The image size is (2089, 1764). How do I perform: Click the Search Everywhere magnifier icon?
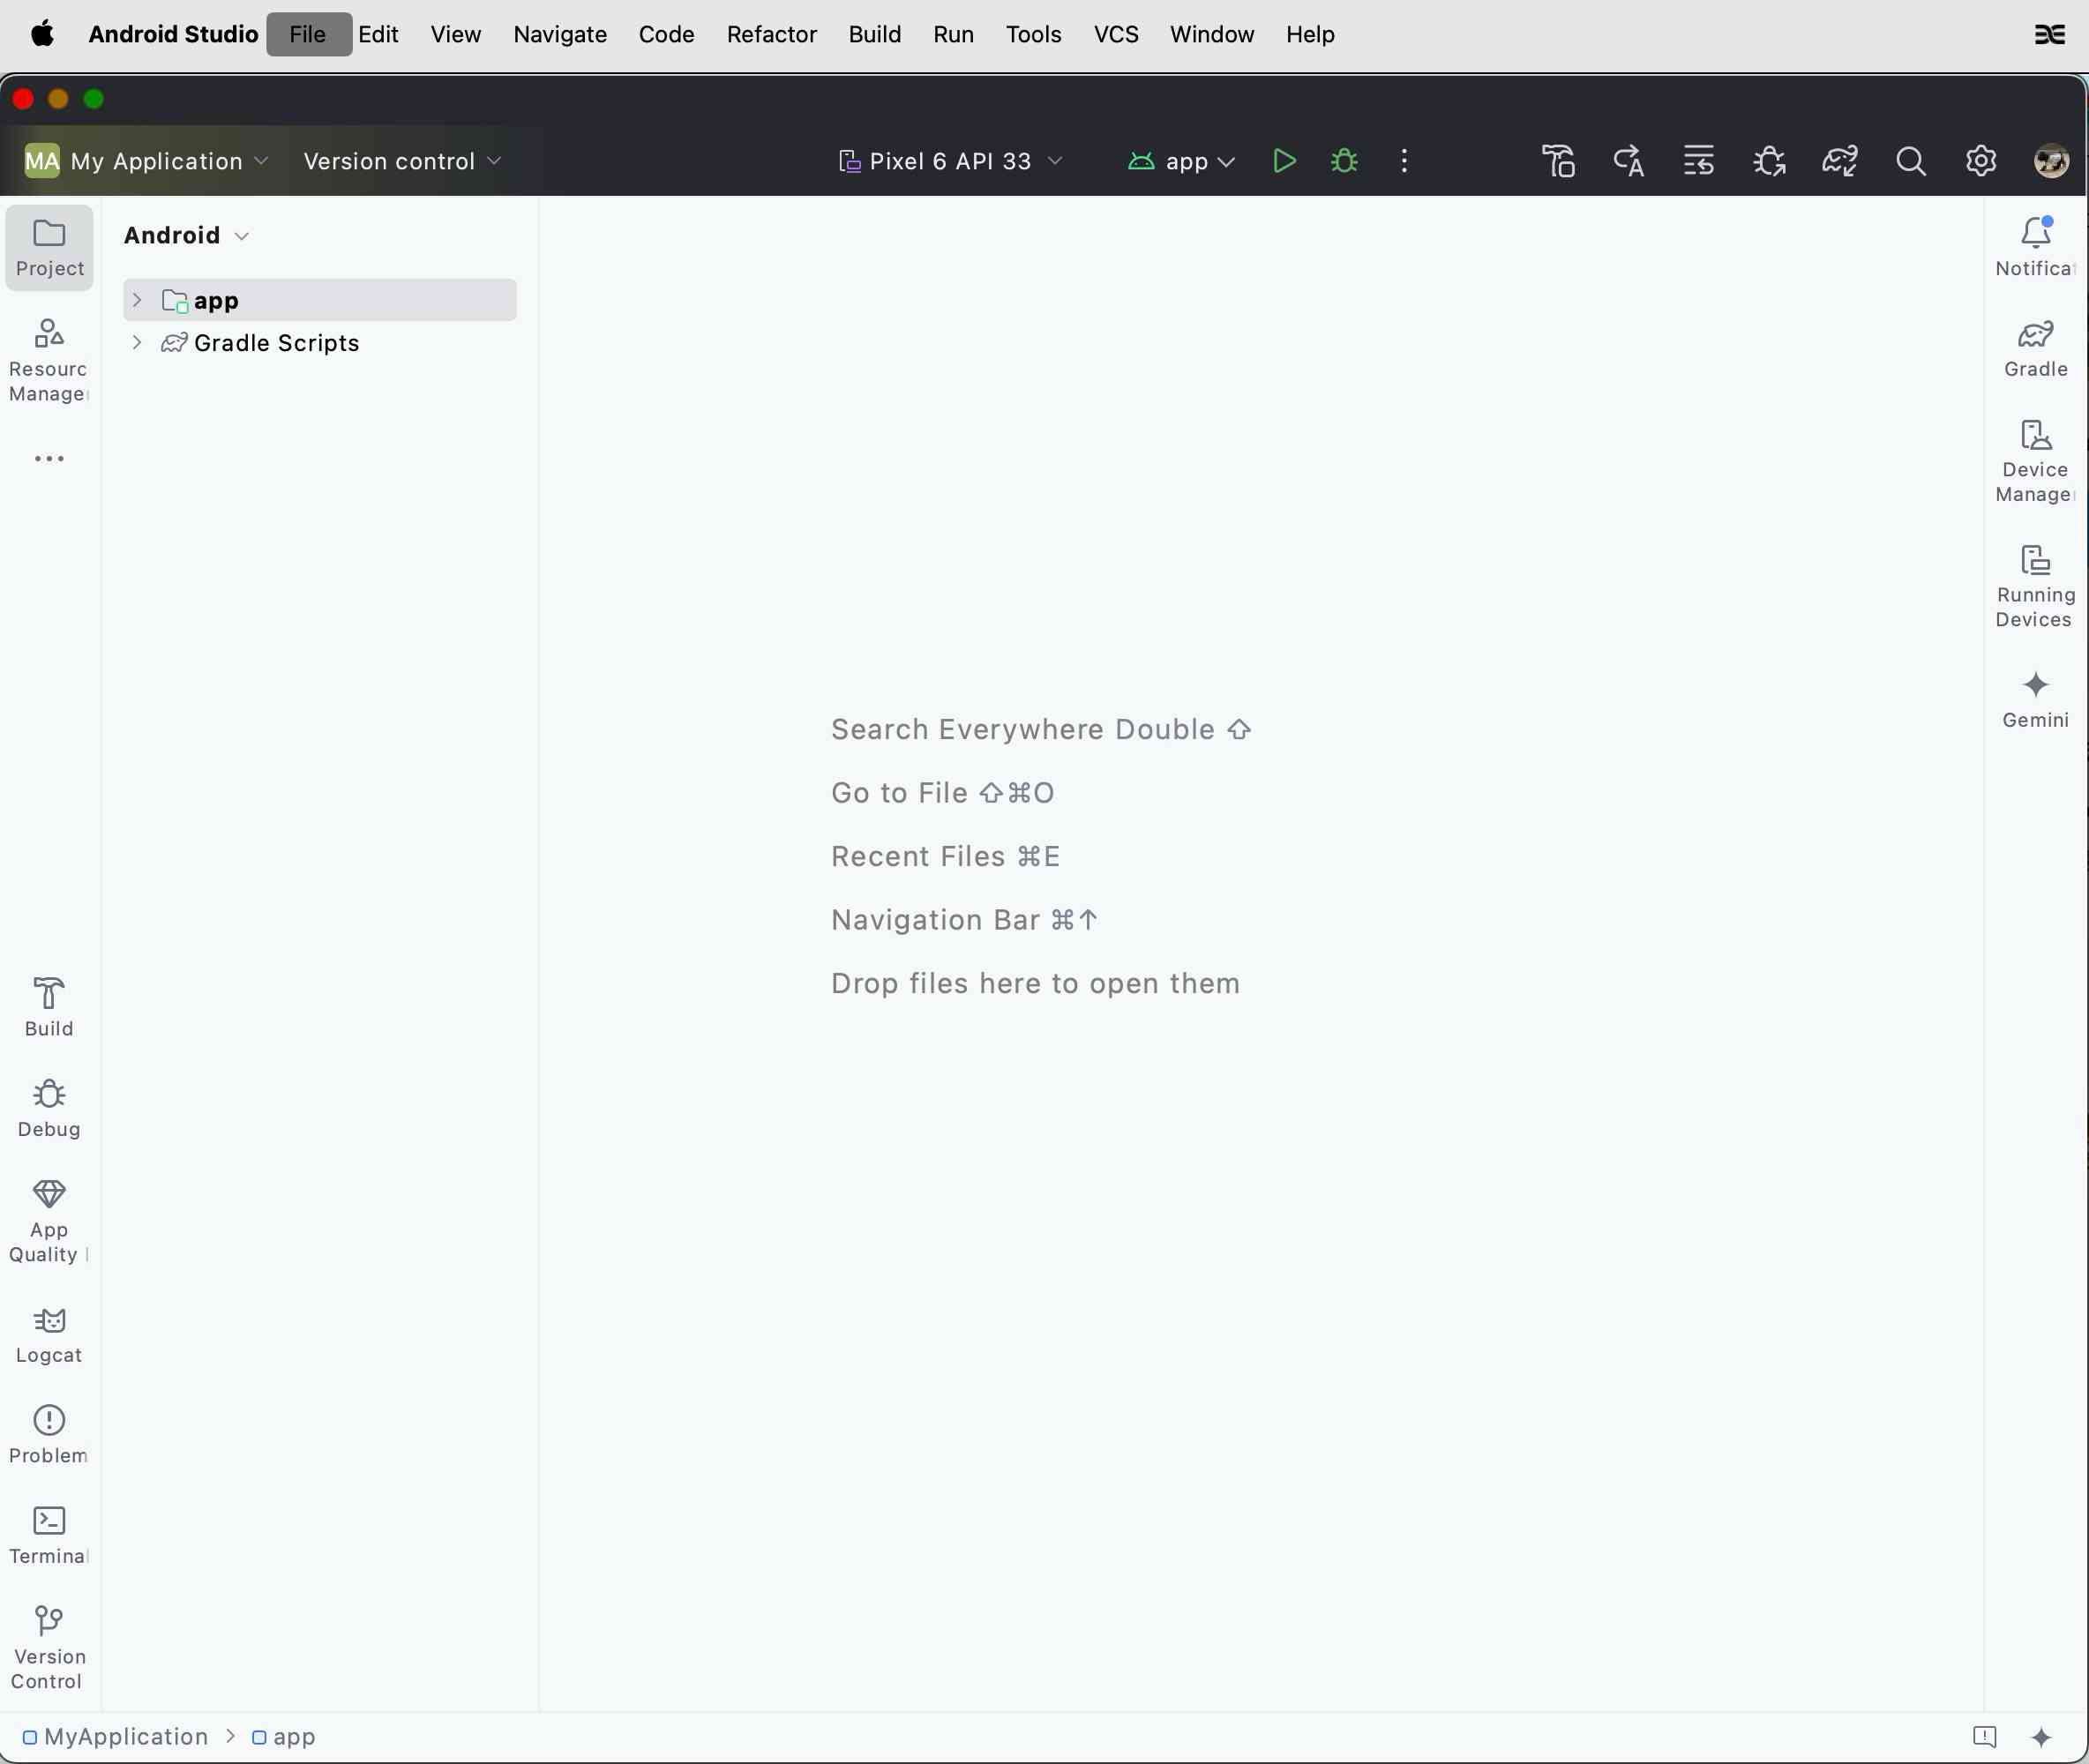tap(1910, 161)
